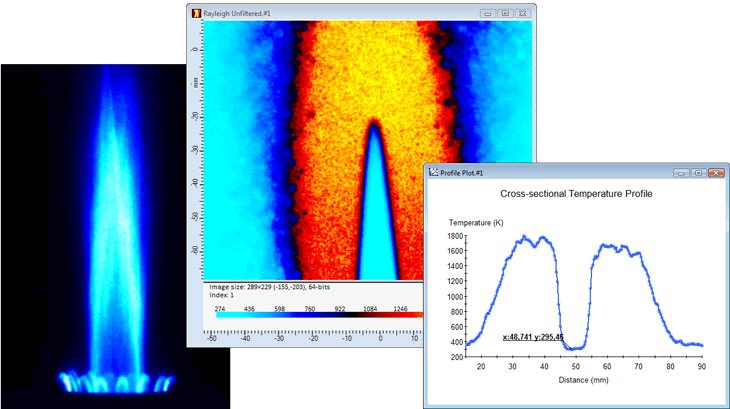Close the Rayleigh Unfiltered window
The height and width of the screenshot is (409, 730).
tap(525, 14)
